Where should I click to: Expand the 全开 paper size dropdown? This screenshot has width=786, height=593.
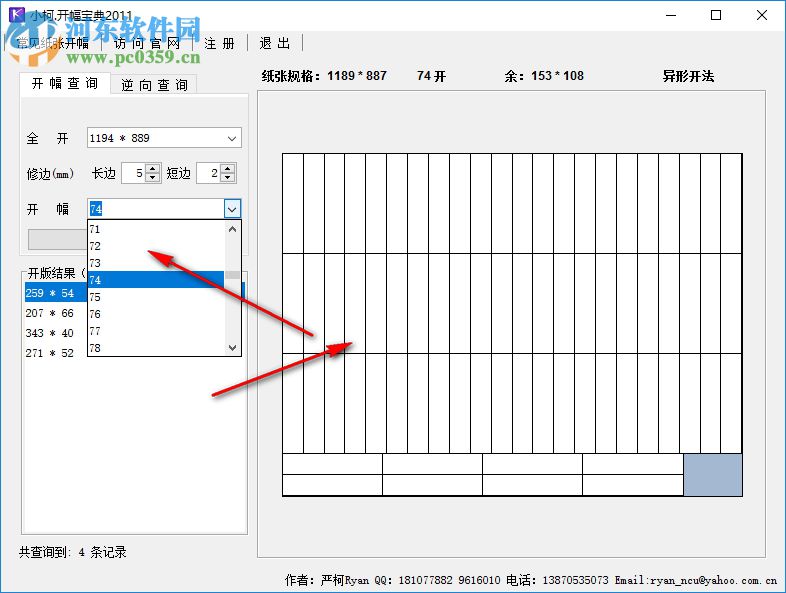[x=232, y=138]
